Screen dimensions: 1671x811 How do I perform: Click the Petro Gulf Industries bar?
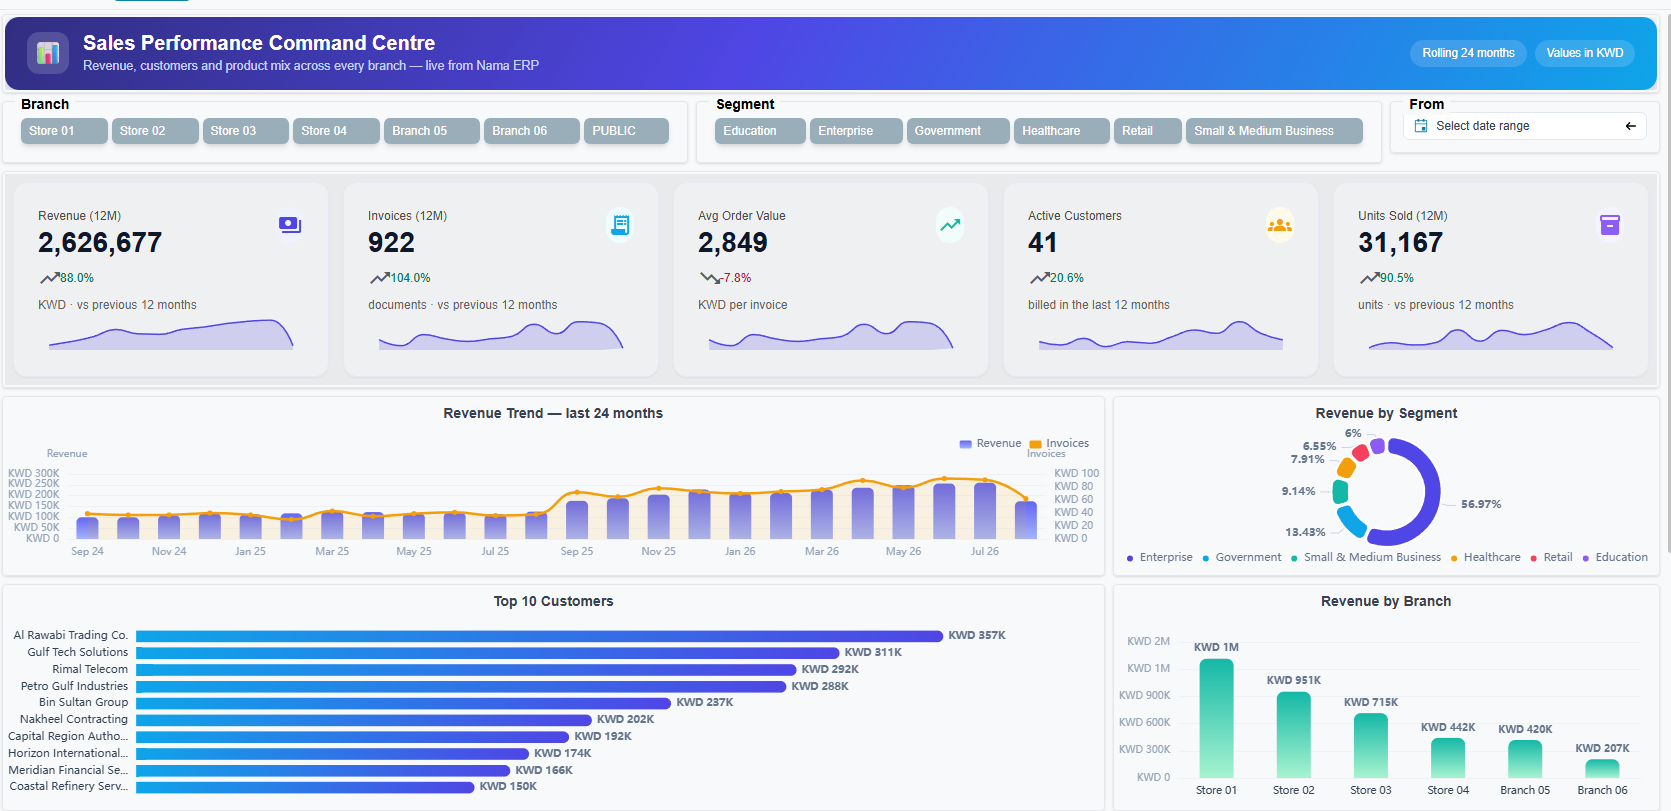click(x=462, y=686)
